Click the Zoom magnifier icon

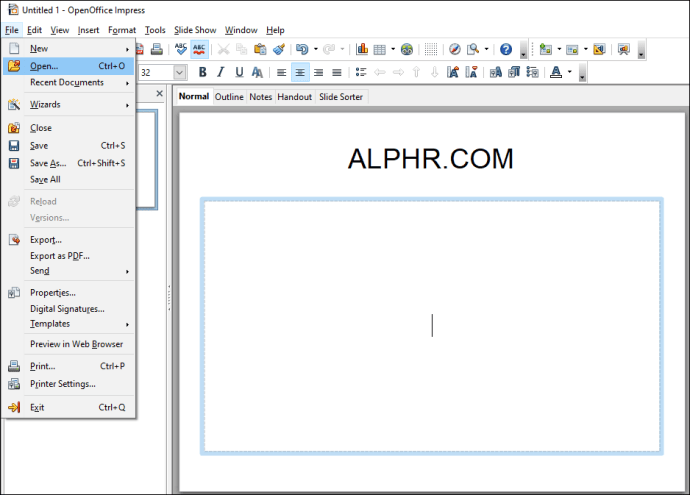[473, 49]
